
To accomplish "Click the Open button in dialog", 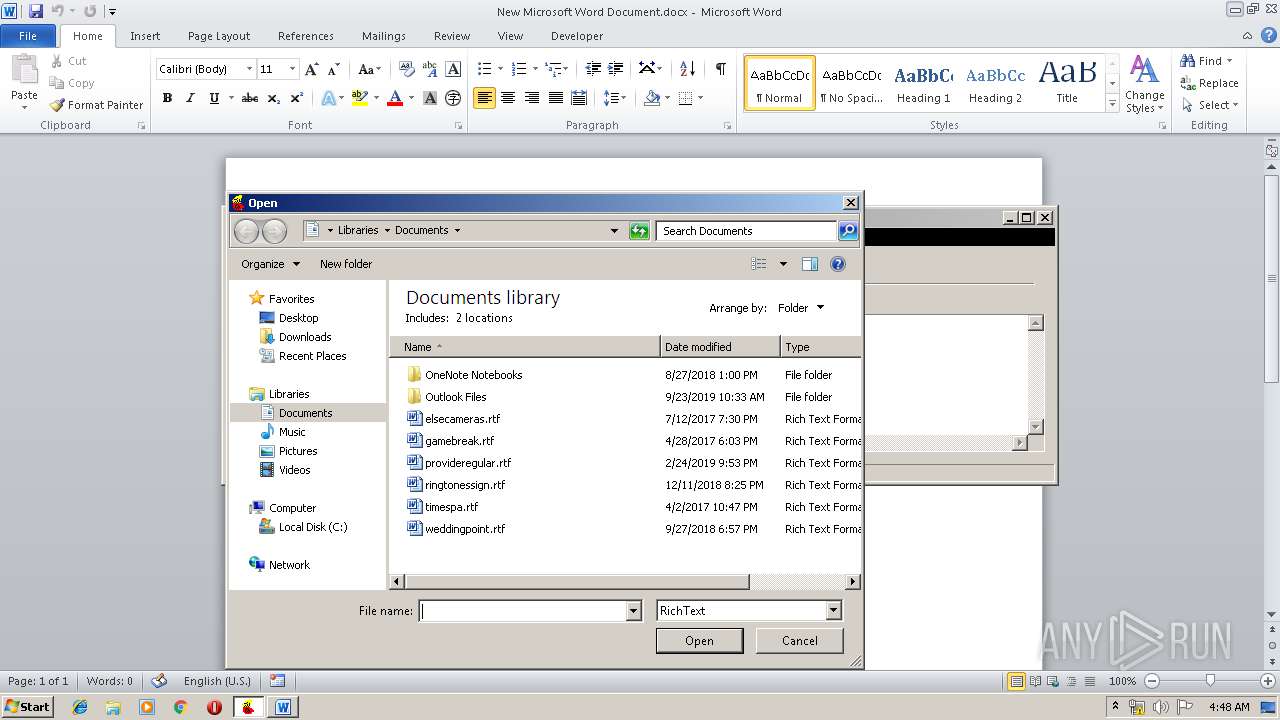I will 699,641.
